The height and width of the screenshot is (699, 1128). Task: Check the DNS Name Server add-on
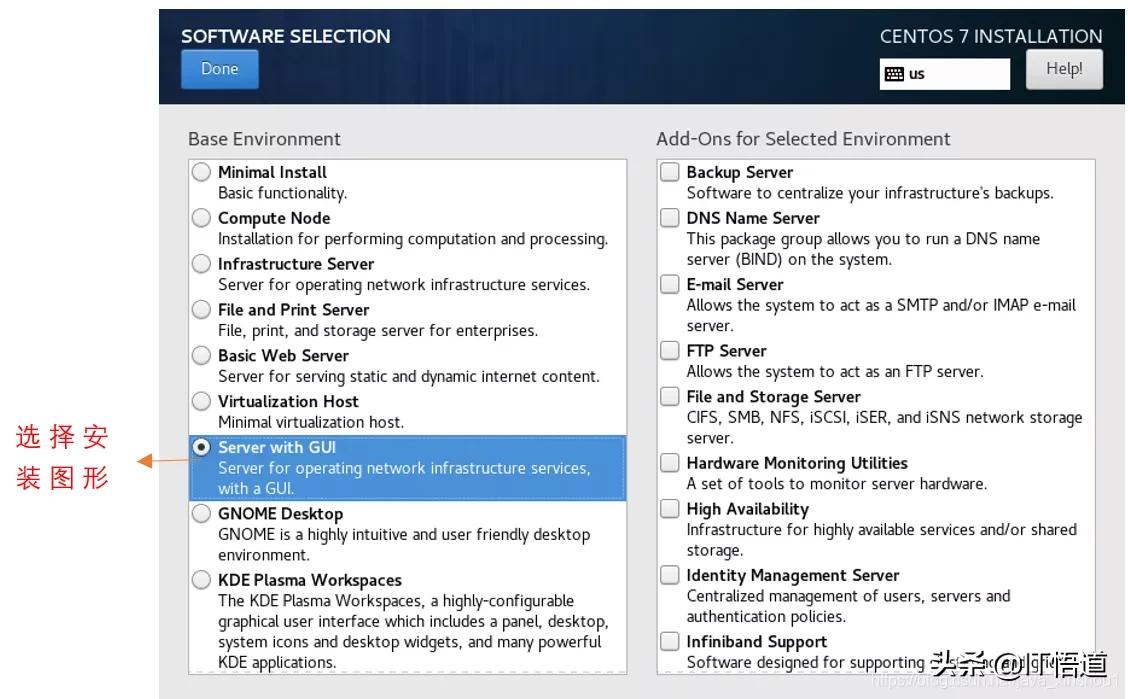(x=670, y=218)
